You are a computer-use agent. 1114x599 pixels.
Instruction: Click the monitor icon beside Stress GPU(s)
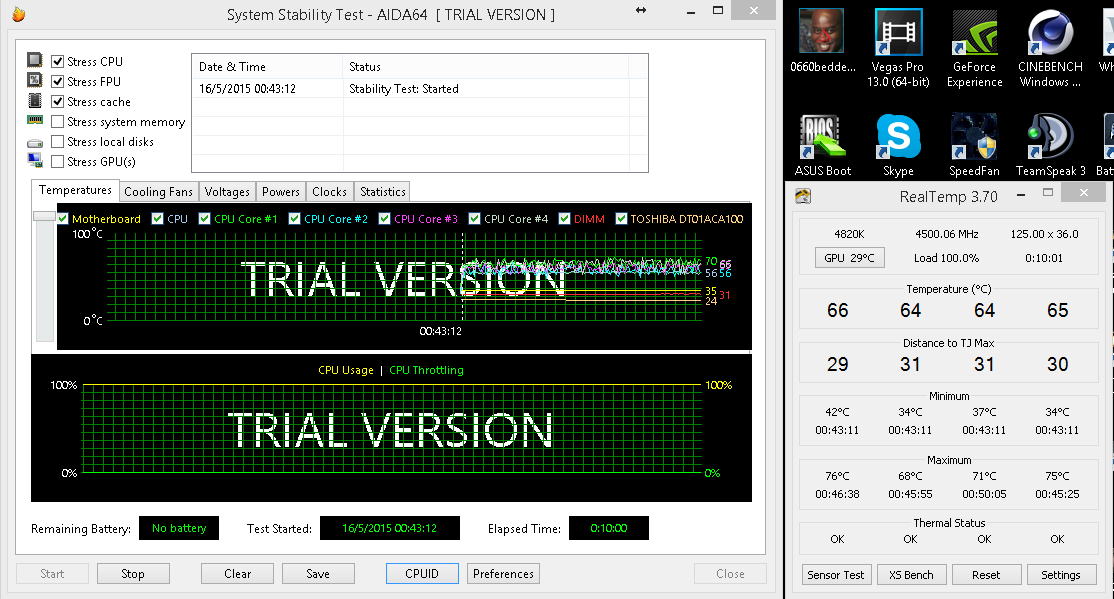35,161
